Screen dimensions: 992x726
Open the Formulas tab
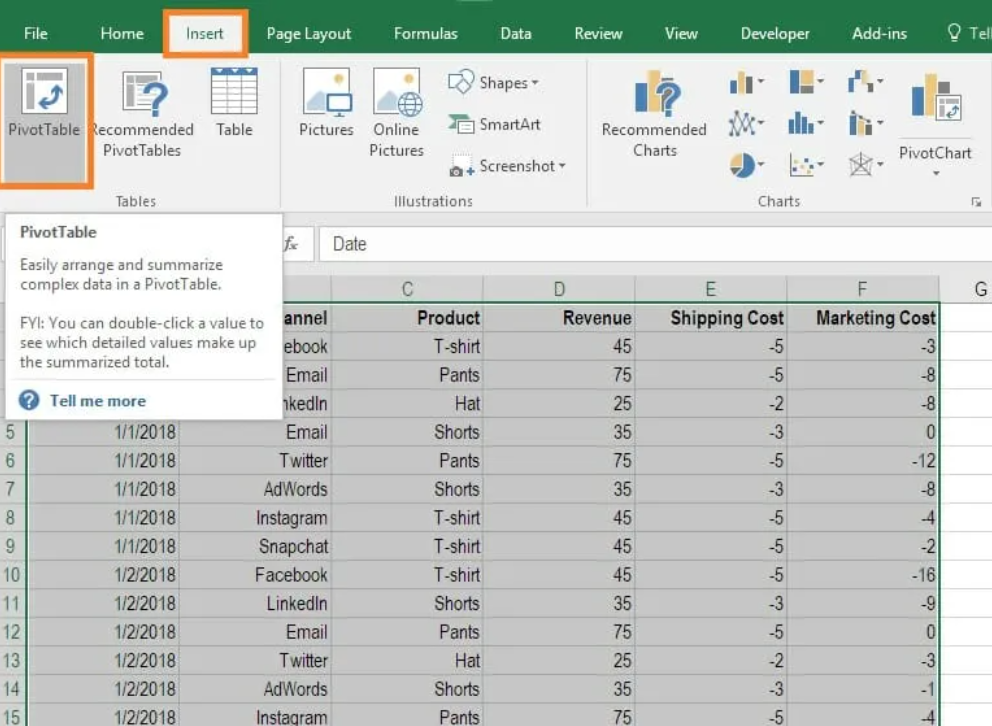click(426, 33)
